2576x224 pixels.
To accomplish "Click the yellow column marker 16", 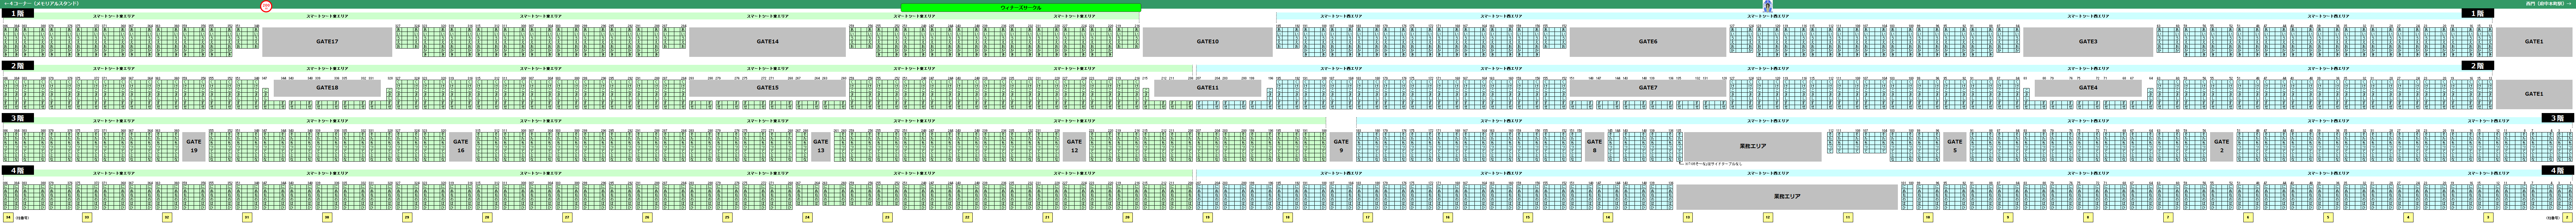I will [1448, 217].
